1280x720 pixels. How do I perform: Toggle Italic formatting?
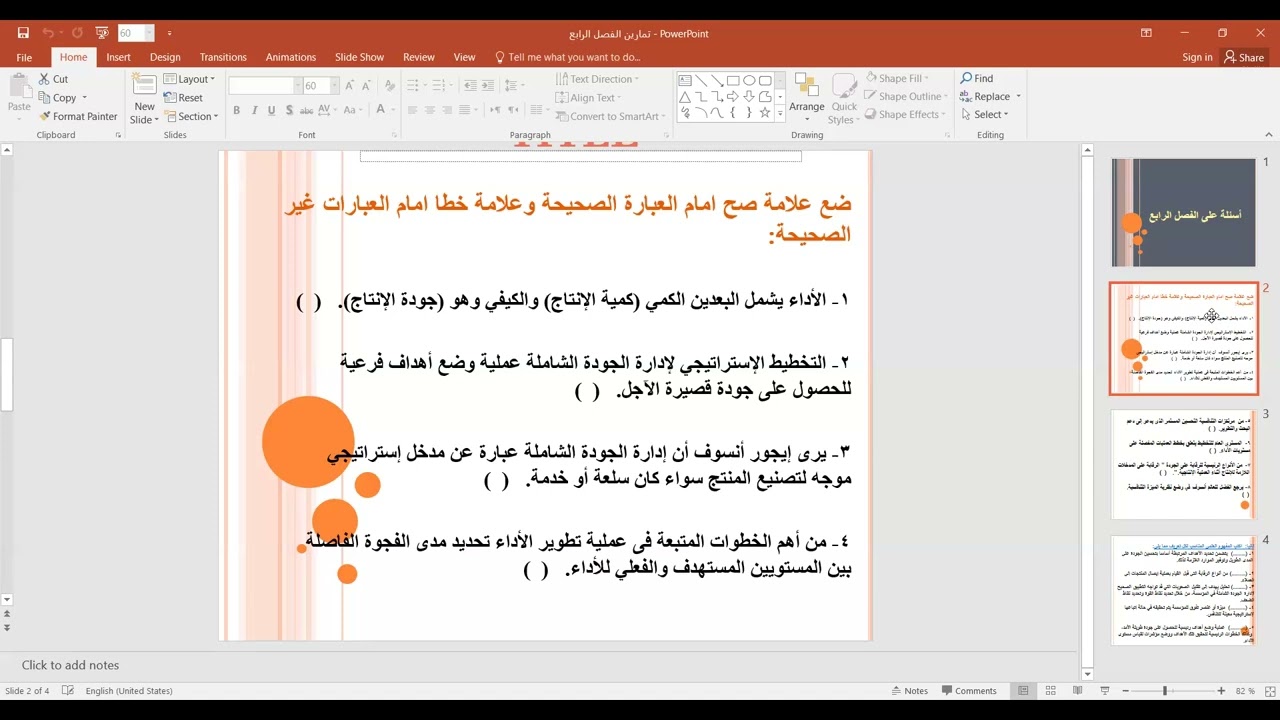pyautogui.click(x=254, y=110)
